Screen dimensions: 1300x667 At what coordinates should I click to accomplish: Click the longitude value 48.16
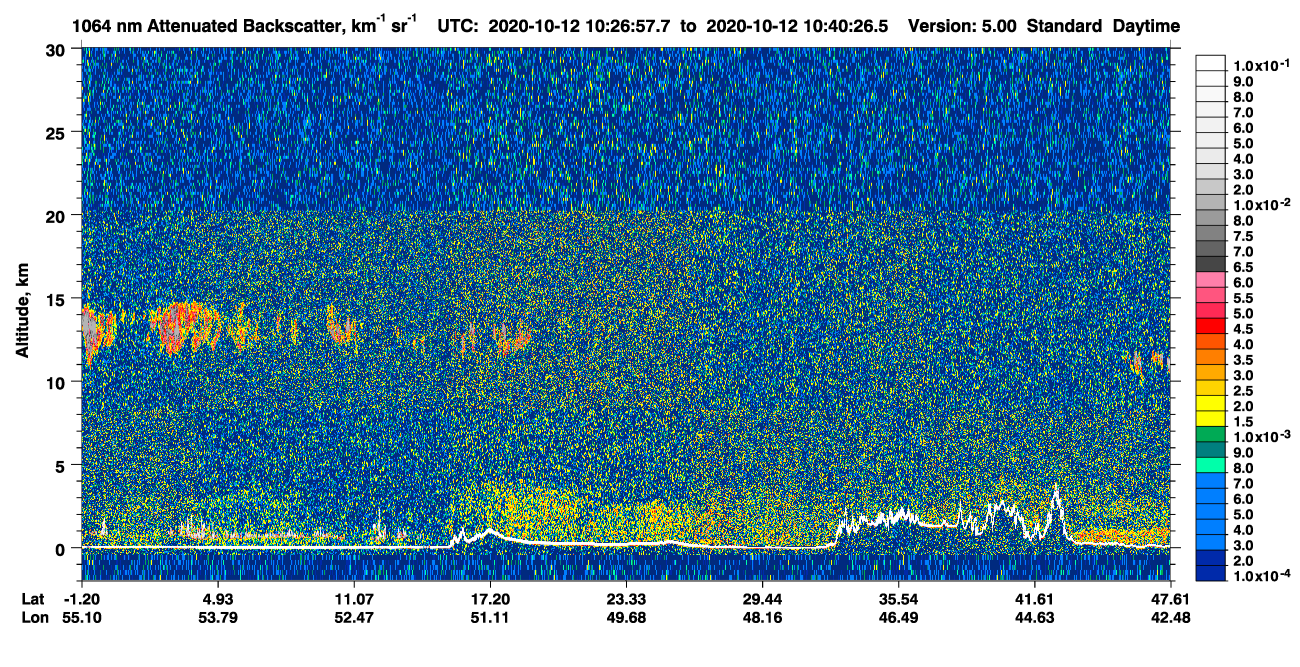(762, 617)
